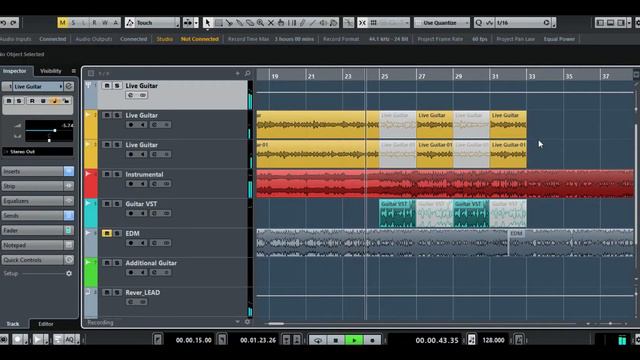The image size is (640, 360).
Task: Open window layout setup dropdown arrow
Action: (629, 23)
